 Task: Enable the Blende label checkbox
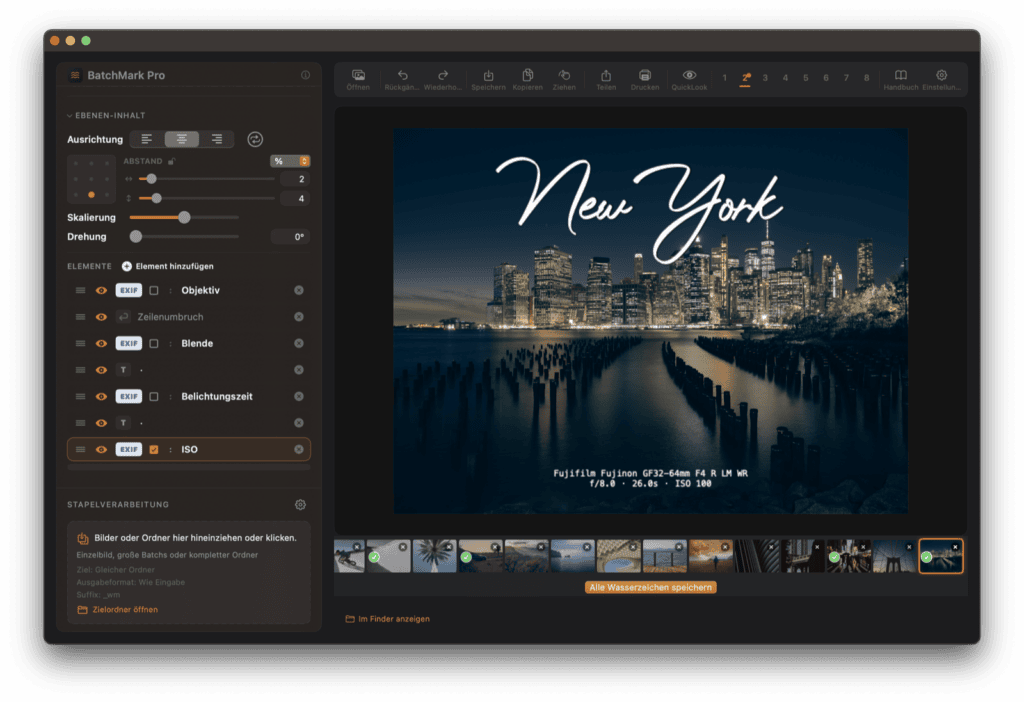tap(154, 343)
